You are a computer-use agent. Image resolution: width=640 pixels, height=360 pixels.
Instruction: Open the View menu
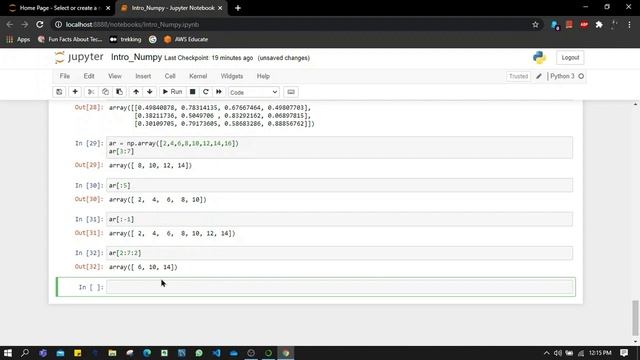tap(115, 76)
